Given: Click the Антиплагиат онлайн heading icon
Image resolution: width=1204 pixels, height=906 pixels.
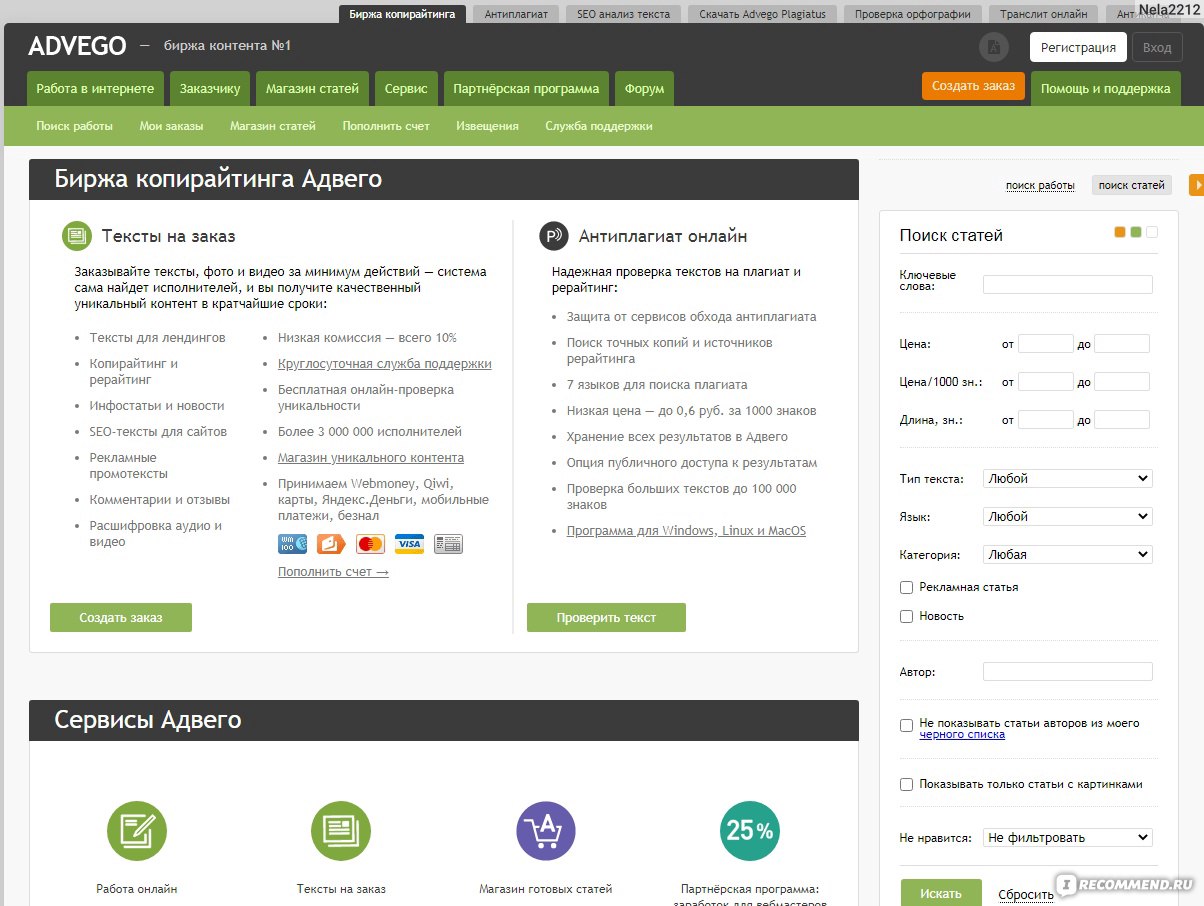Looking at the screenshot, I should (x=554, y=236).
